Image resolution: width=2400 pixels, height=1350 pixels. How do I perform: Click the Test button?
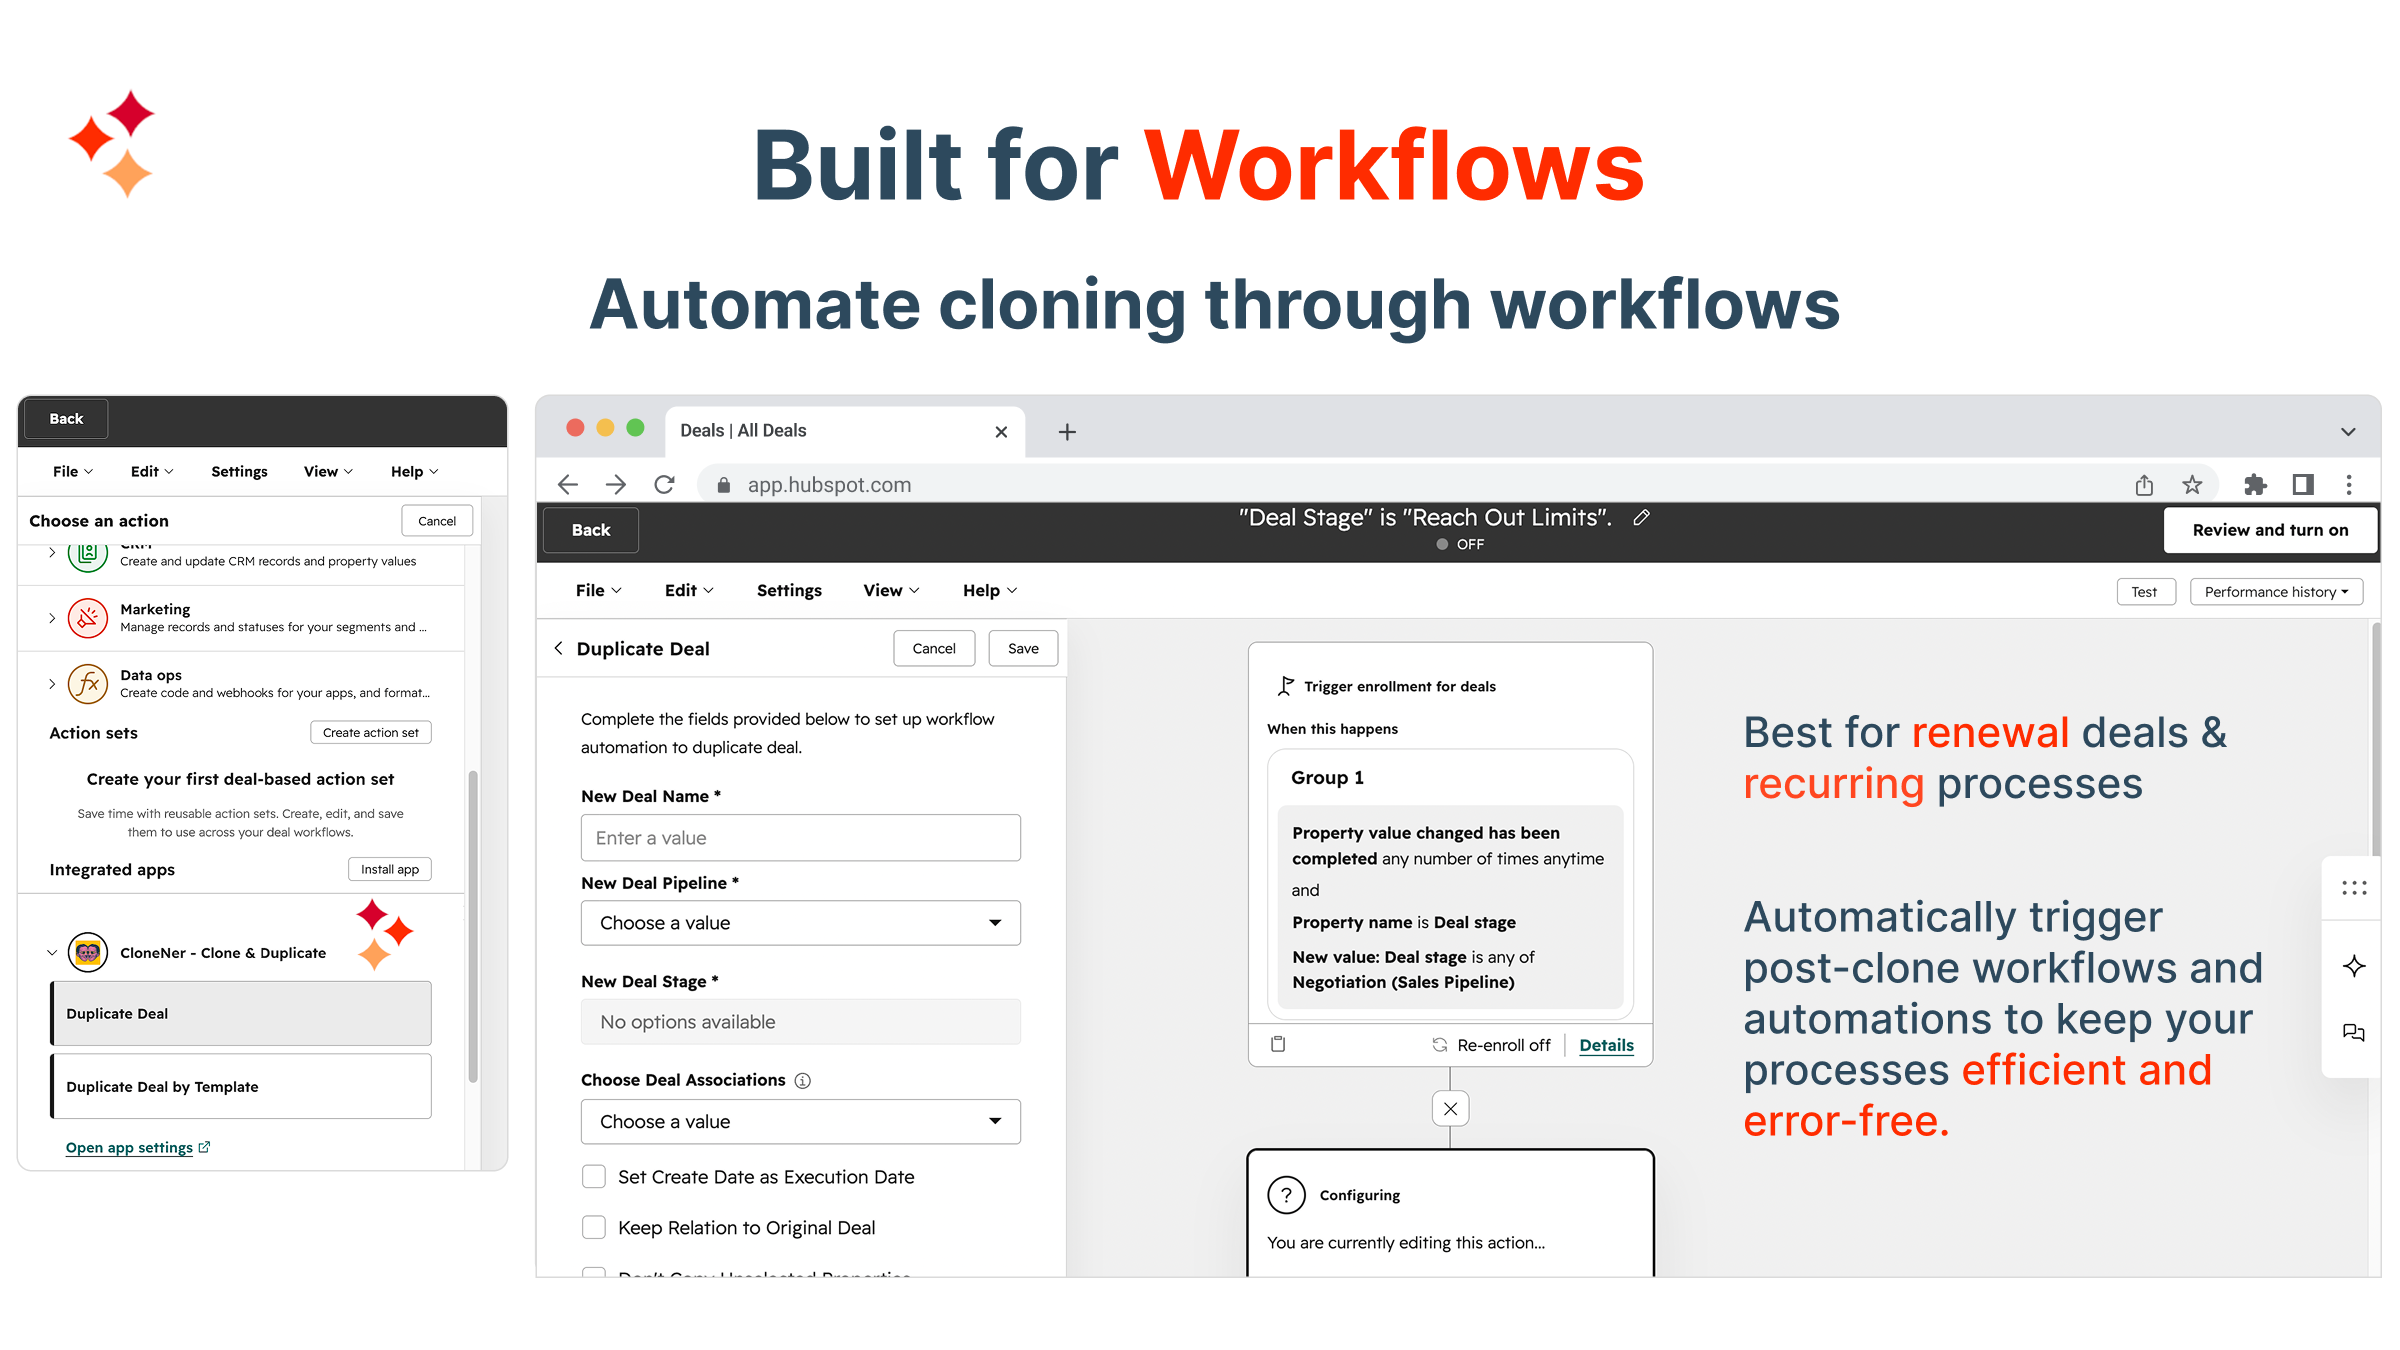[2145, 592]
